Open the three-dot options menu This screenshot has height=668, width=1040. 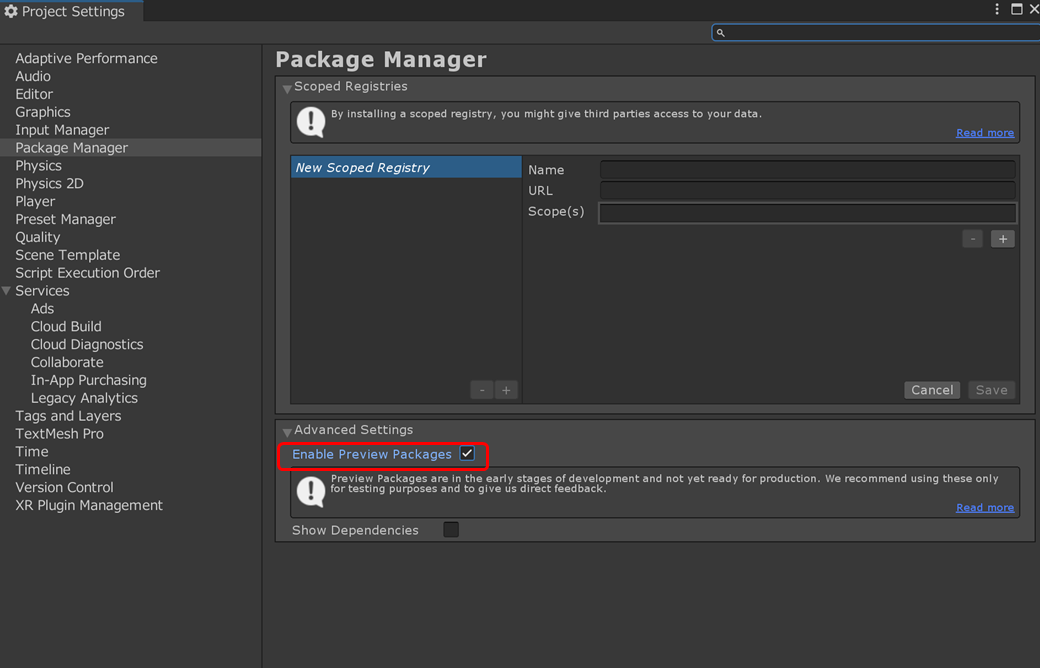tap(996, 9)
